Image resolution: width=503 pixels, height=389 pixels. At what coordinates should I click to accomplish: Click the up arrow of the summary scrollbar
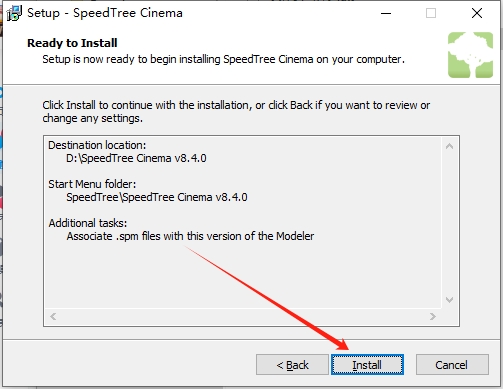point(449,146)
